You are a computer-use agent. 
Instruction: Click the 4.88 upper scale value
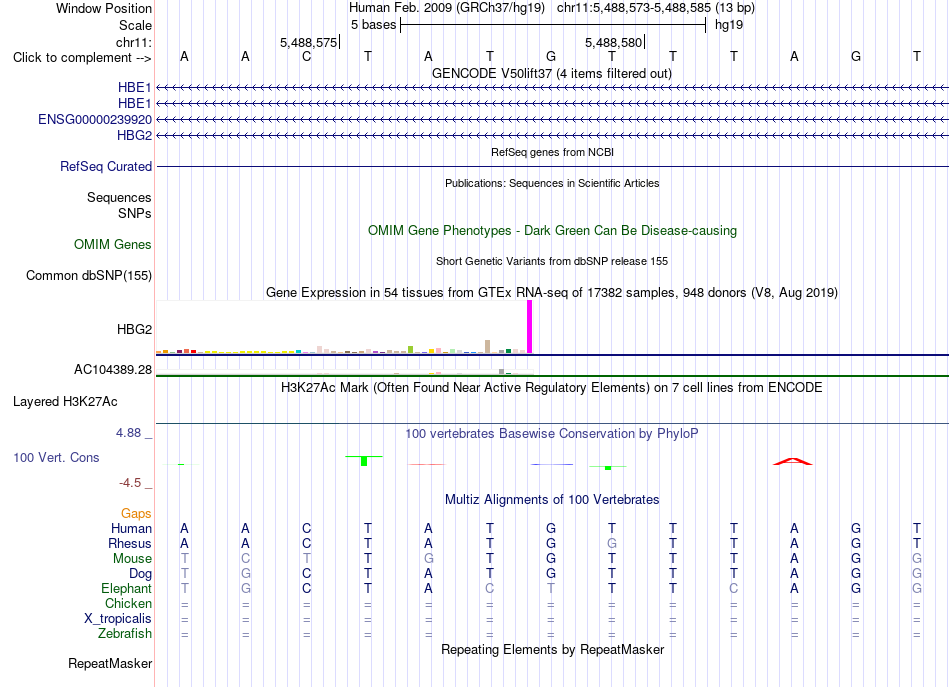click(128, 433)
